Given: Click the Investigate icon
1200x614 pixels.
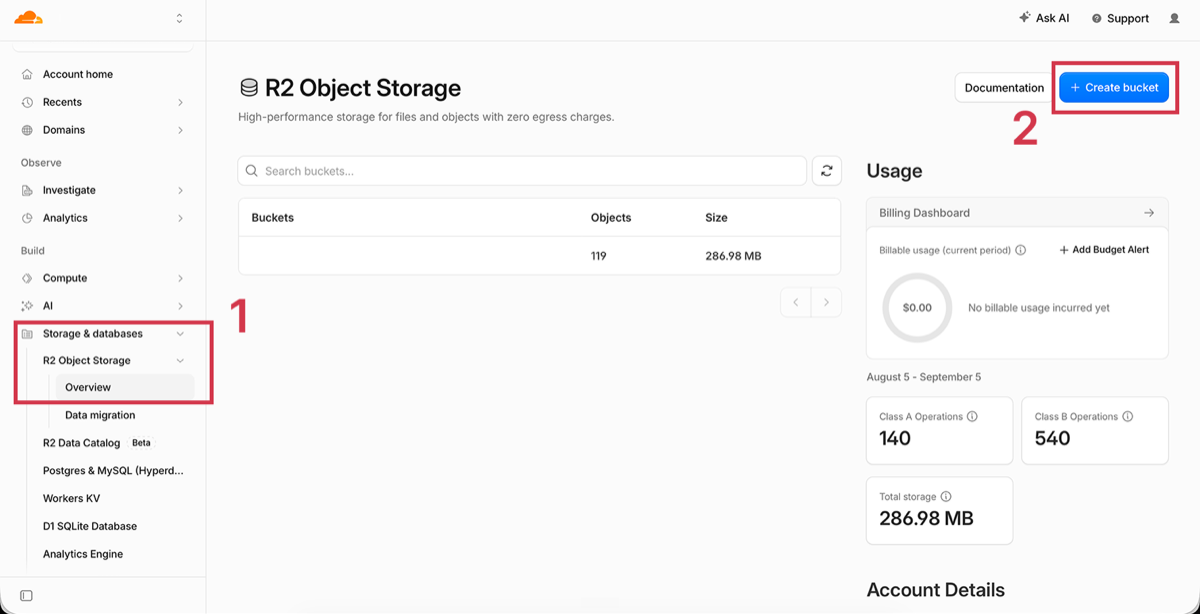Looking at the screenshot, I should tap(27, 190).
